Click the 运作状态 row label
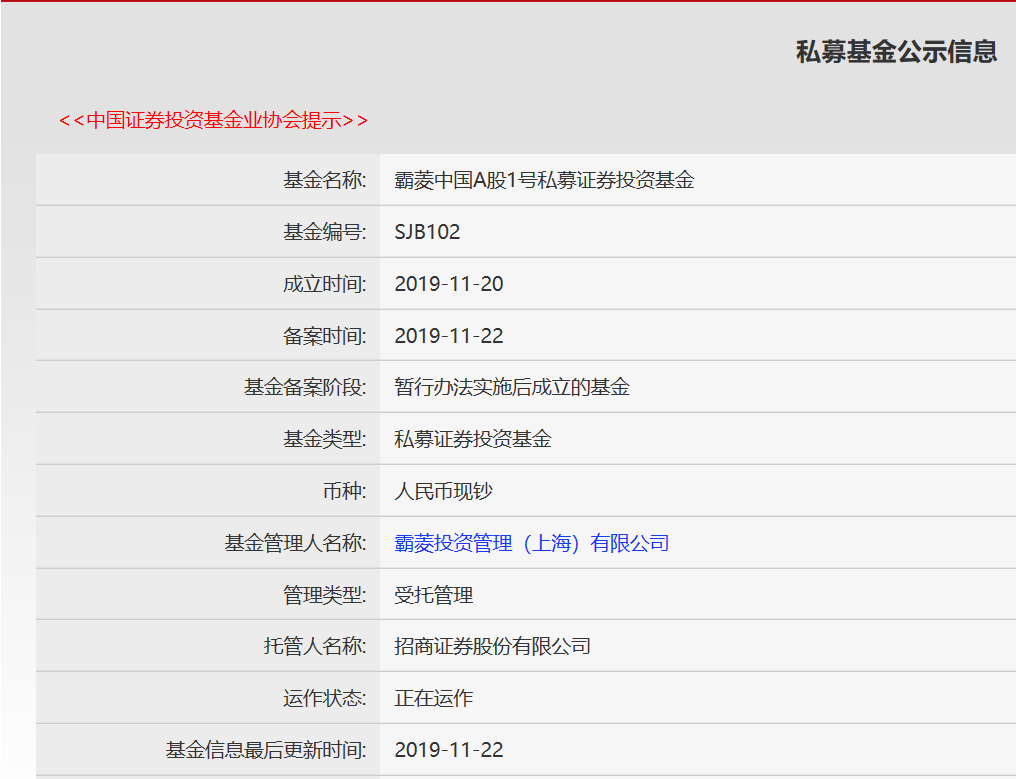Screen dimensions: 1016x779 324,698
